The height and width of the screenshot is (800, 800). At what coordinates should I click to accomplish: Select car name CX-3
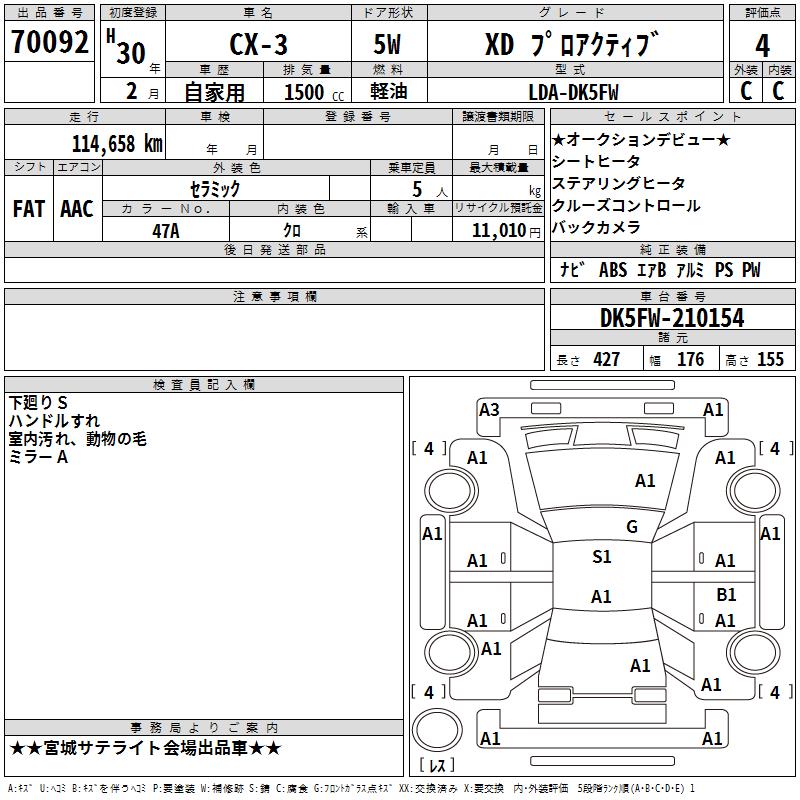click(x=258, y=44)
